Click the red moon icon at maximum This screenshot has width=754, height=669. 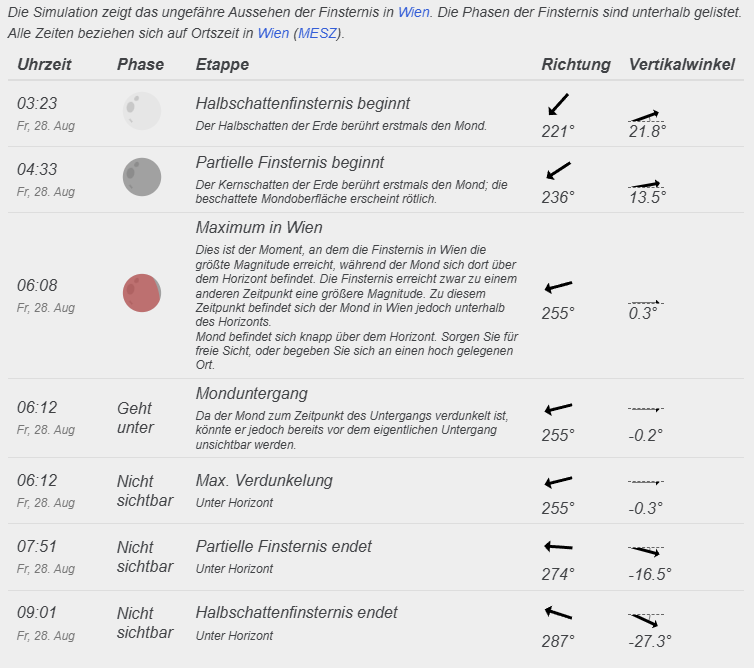142,293
